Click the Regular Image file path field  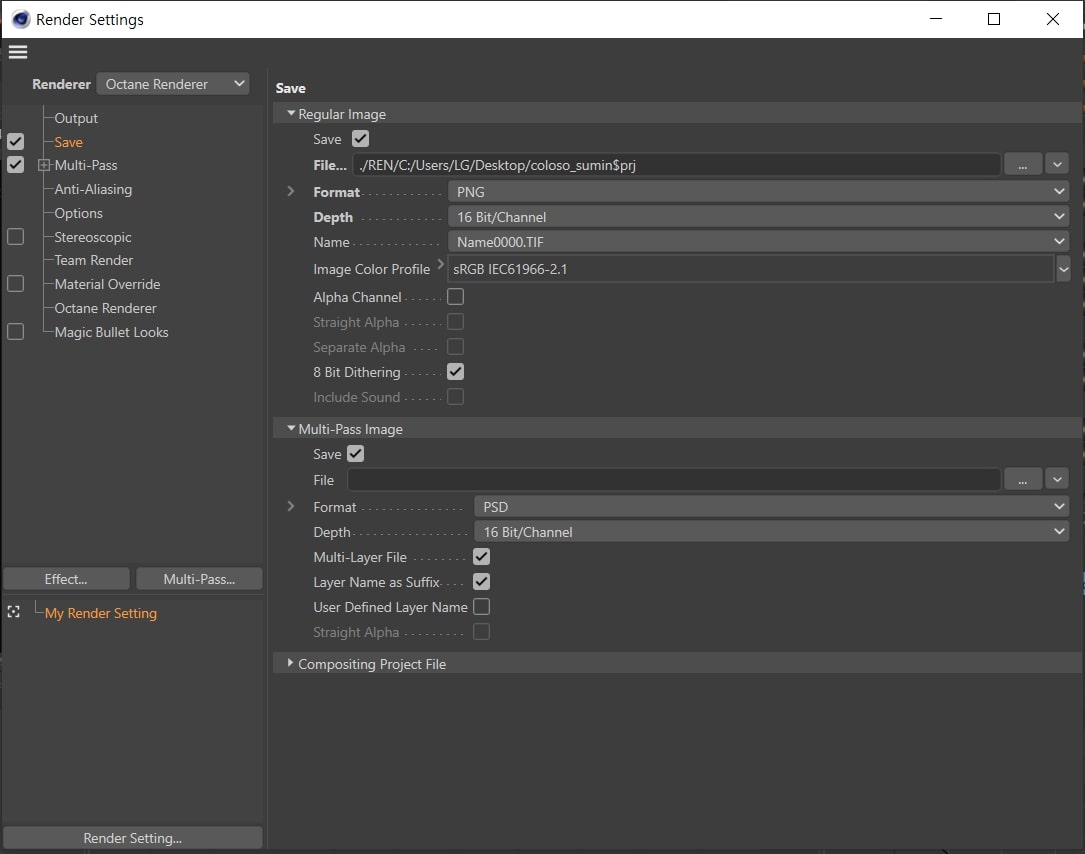677,165
